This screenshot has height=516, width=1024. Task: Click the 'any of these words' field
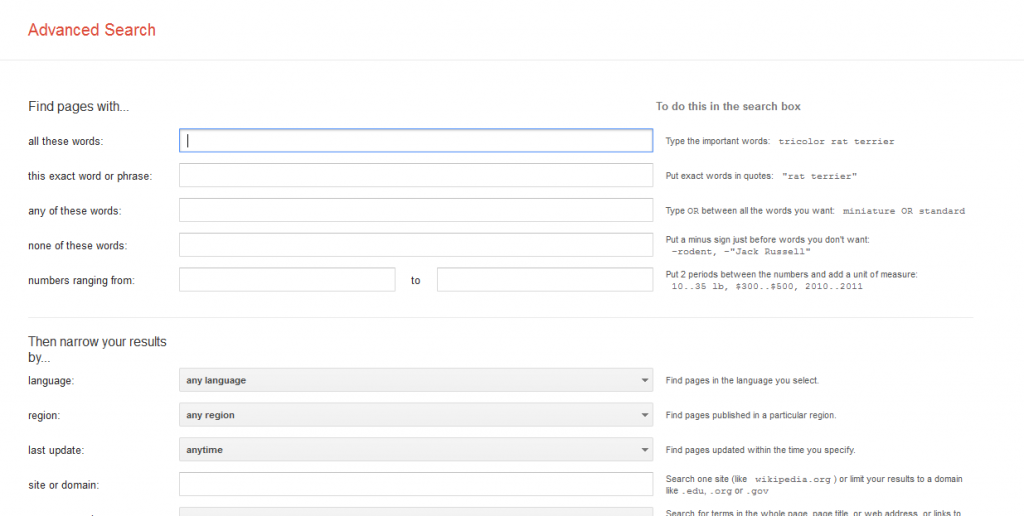pos(416,210)
